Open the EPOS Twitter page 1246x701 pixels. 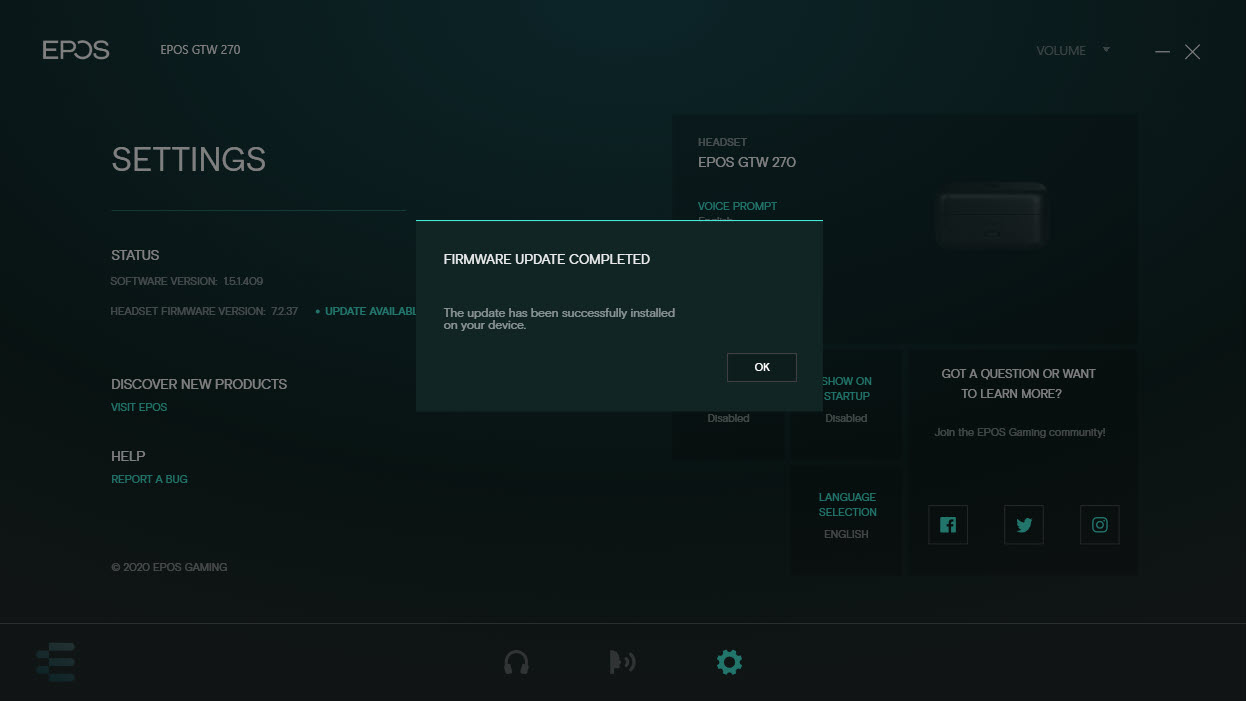(x=1024, y=525)
